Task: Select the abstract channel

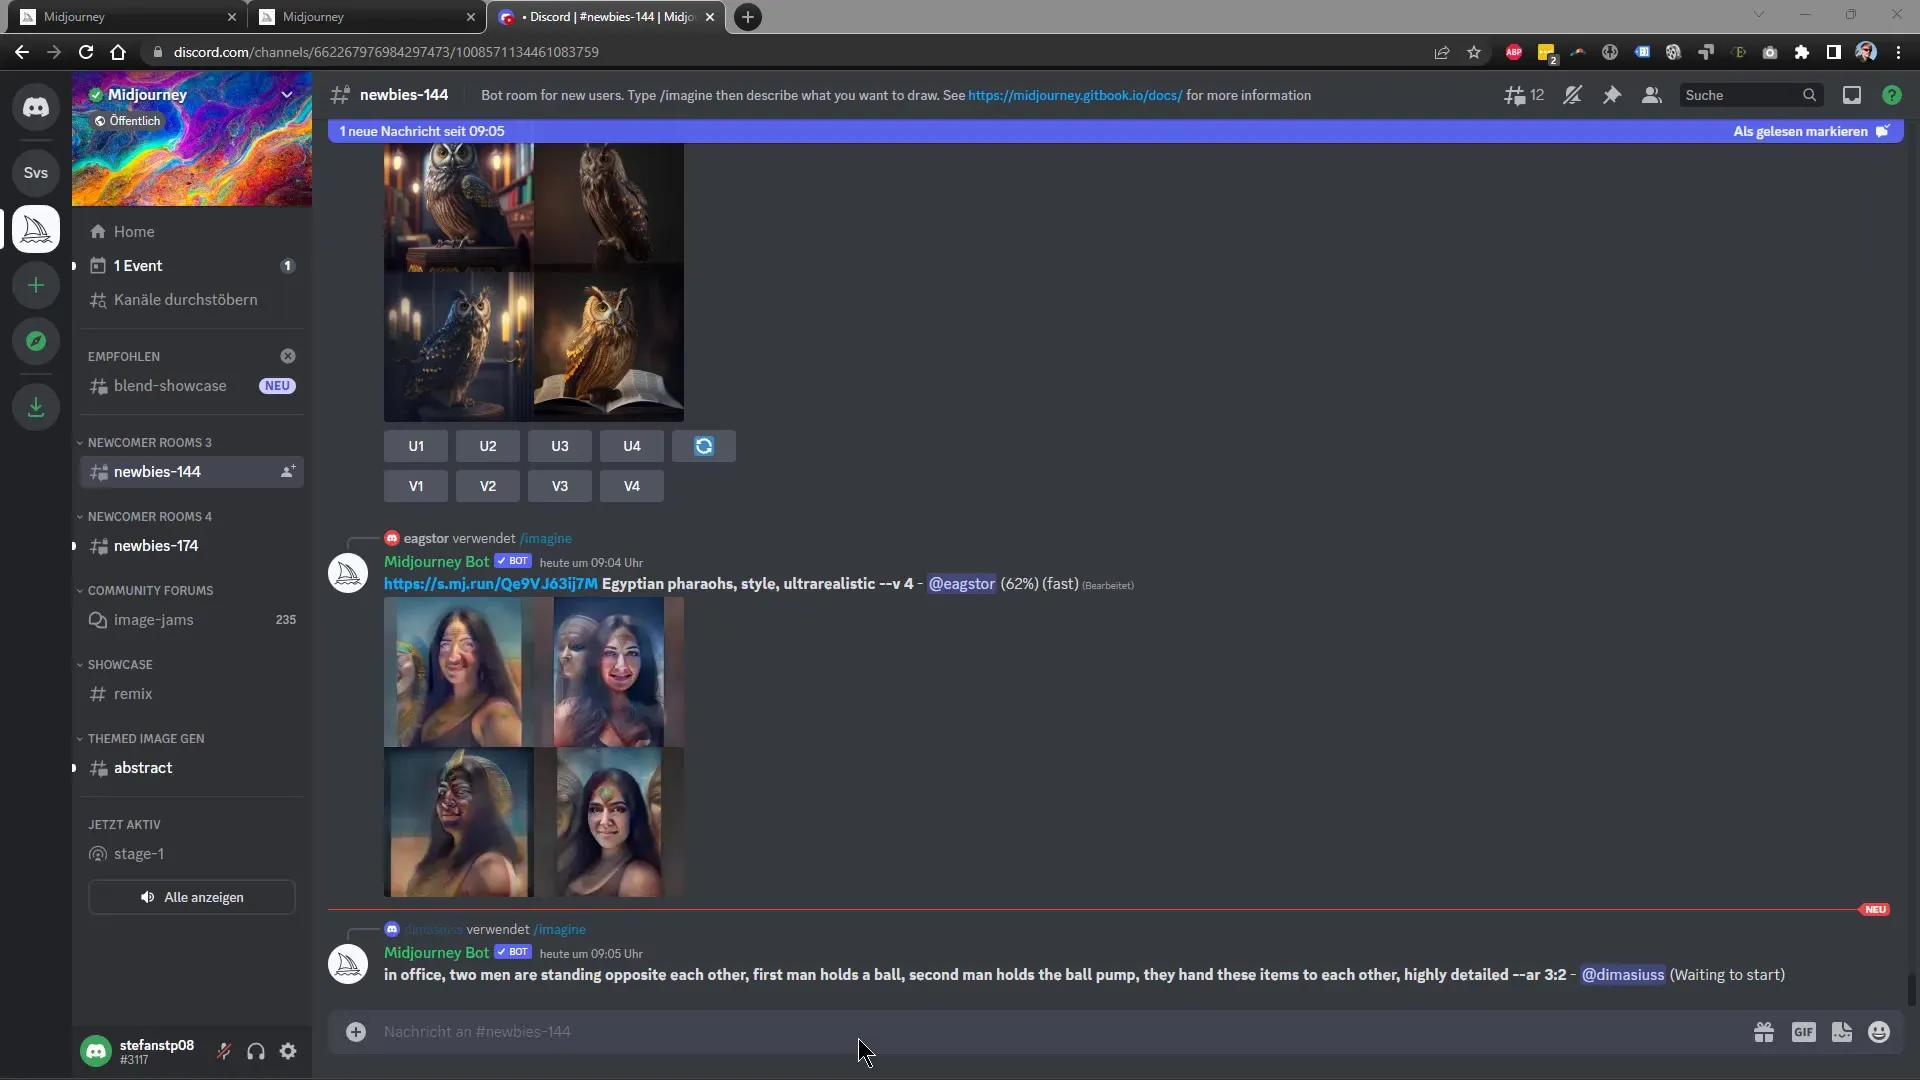Action: tap(142, 767)
